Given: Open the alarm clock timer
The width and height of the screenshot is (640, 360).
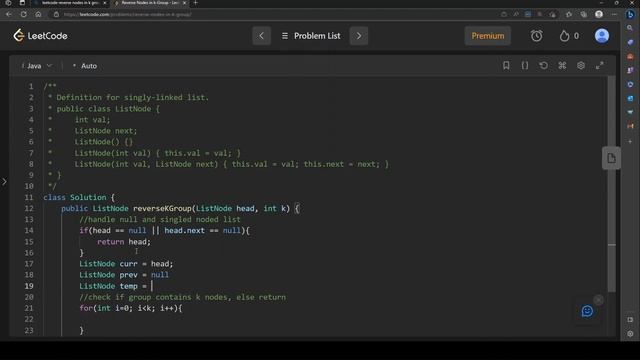Looking at the screenshot, I should tap(536, 36).
